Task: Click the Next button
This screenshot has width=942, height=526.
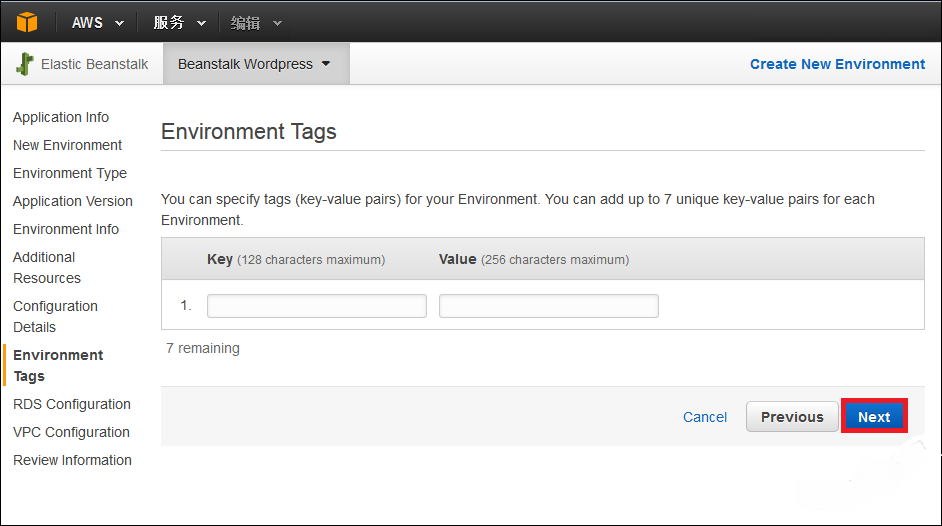Action: tap(874, 416)
